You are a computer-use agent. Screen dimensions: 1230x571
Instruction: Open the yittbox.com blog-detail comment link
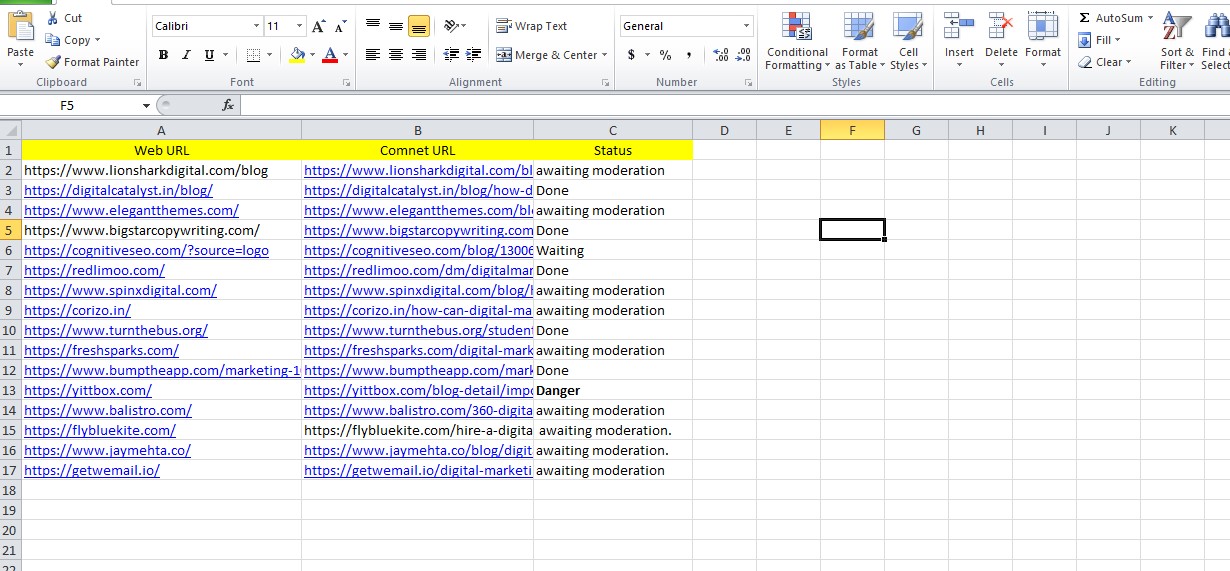click(418, 390)
